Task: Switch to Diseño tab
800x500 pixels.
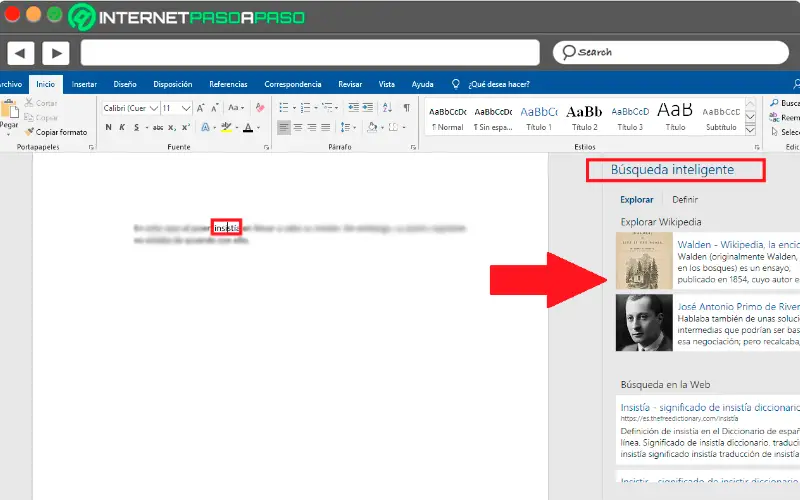Action: click(125, 84)
